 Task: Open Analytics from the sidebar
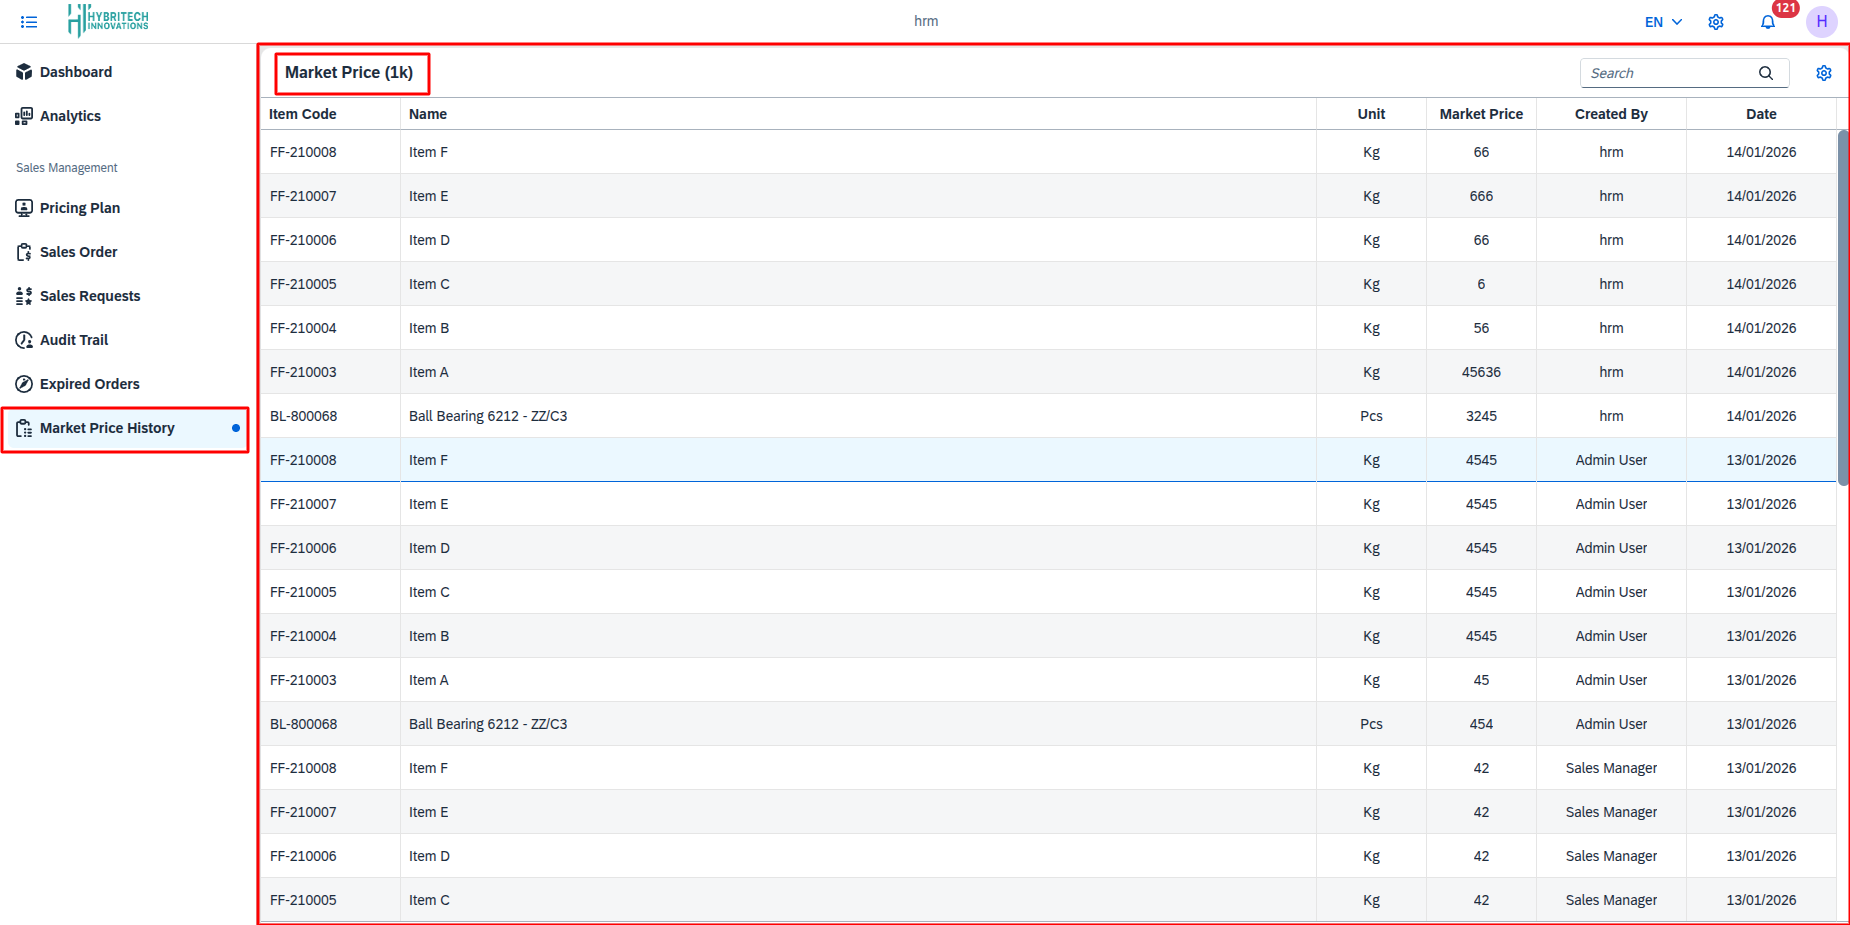pos(70,116)
